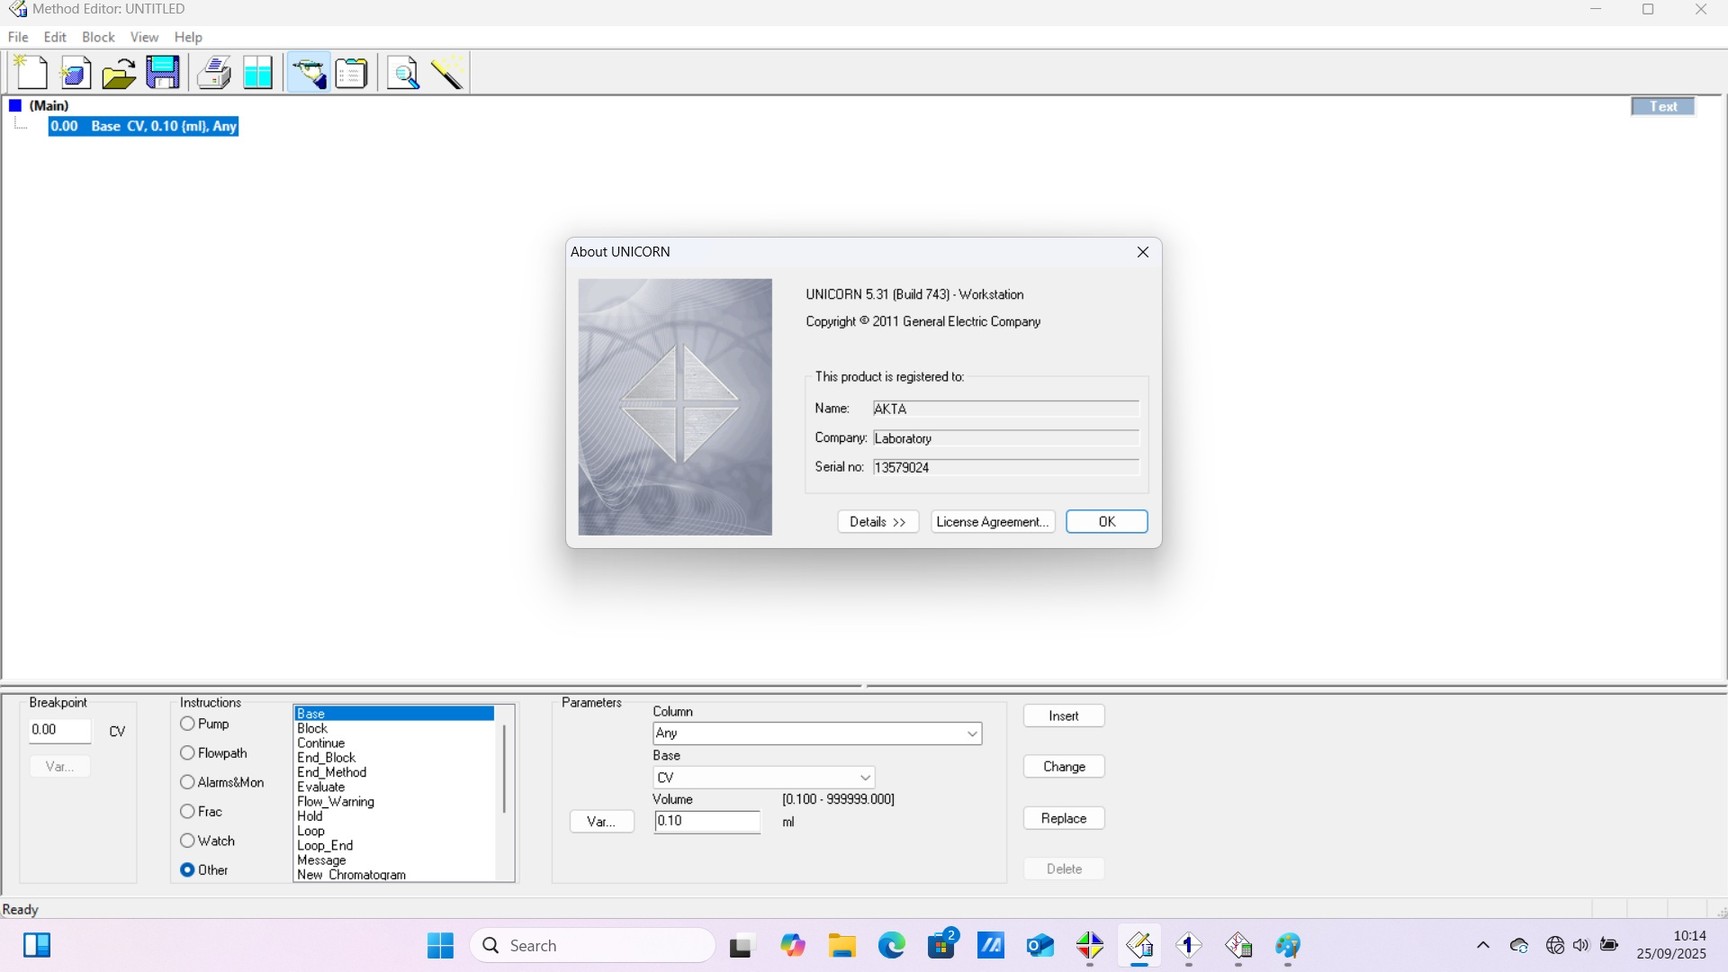The image size is (1728, 972).
Task: Click the Volume input field
Action: [x=706, y=822]
